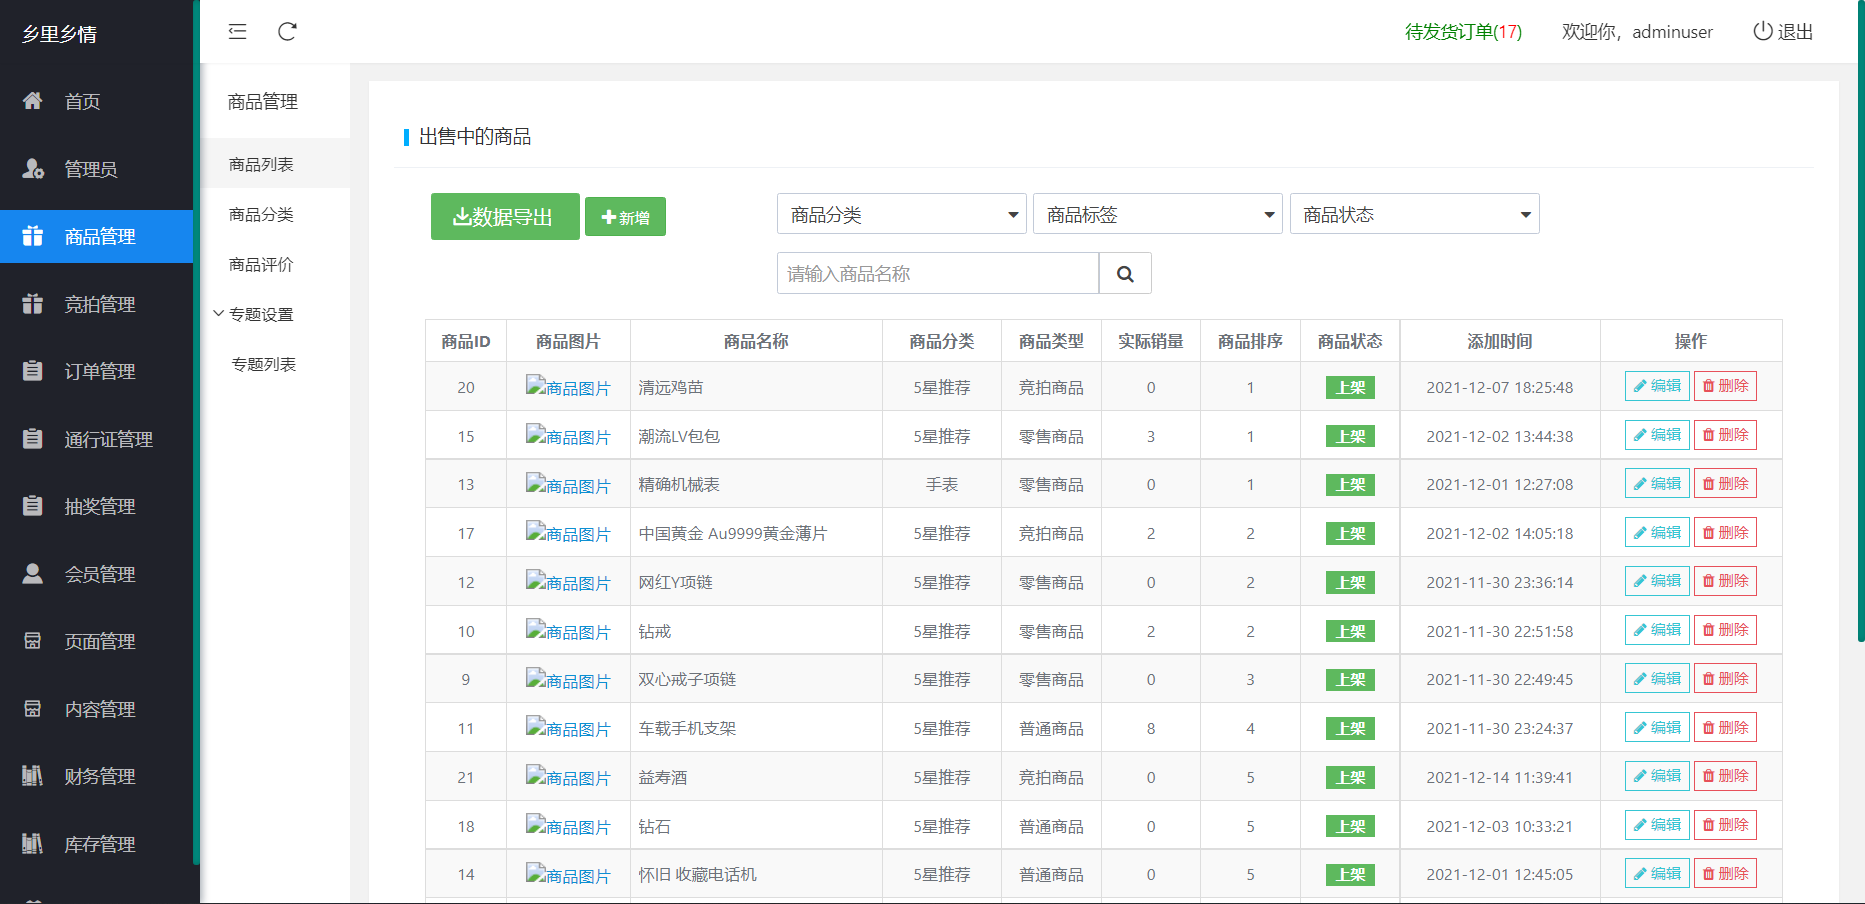Open the 商品分类 filter dropdown
This screenshot has height=904, width=1865.
[902, 214]
